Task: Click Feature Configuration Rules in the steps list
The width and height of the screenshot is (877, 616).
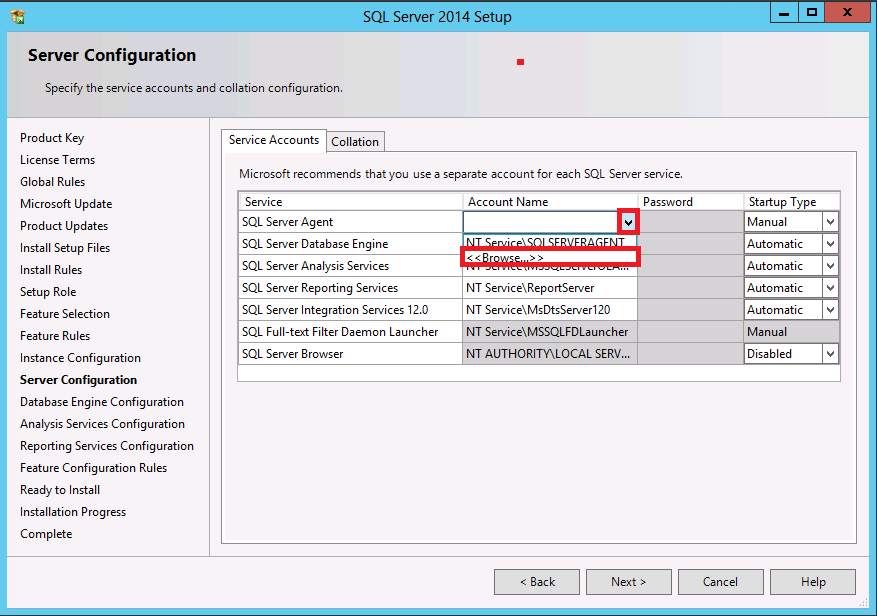Action: [93, 468]
